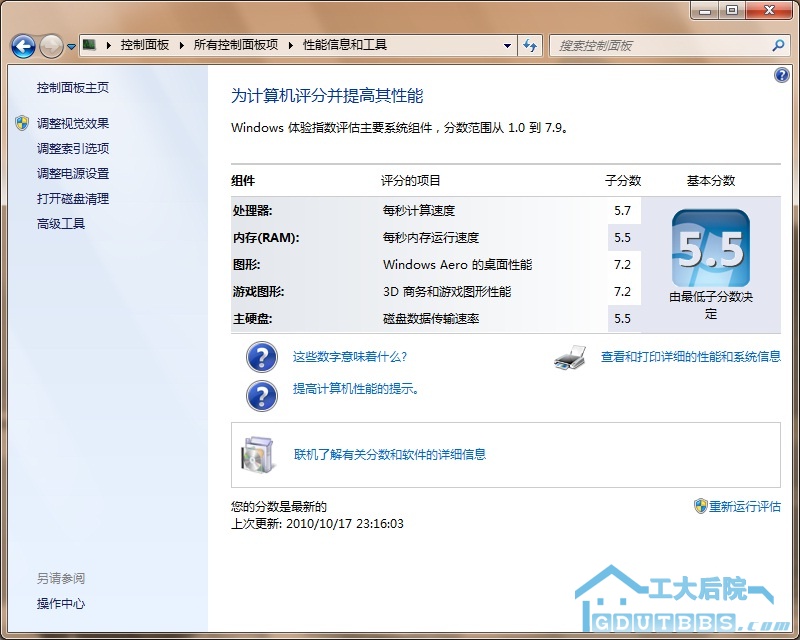800x640 pixels.
Task: Open the blue help question icon
Action: pyautogui.click(x=782, y=76)
